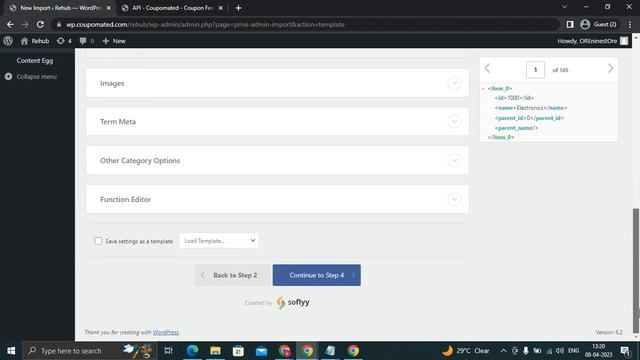The image size is (640, 360).
Task: Expand the Term Meta section
Action: [x=278, y=122]
